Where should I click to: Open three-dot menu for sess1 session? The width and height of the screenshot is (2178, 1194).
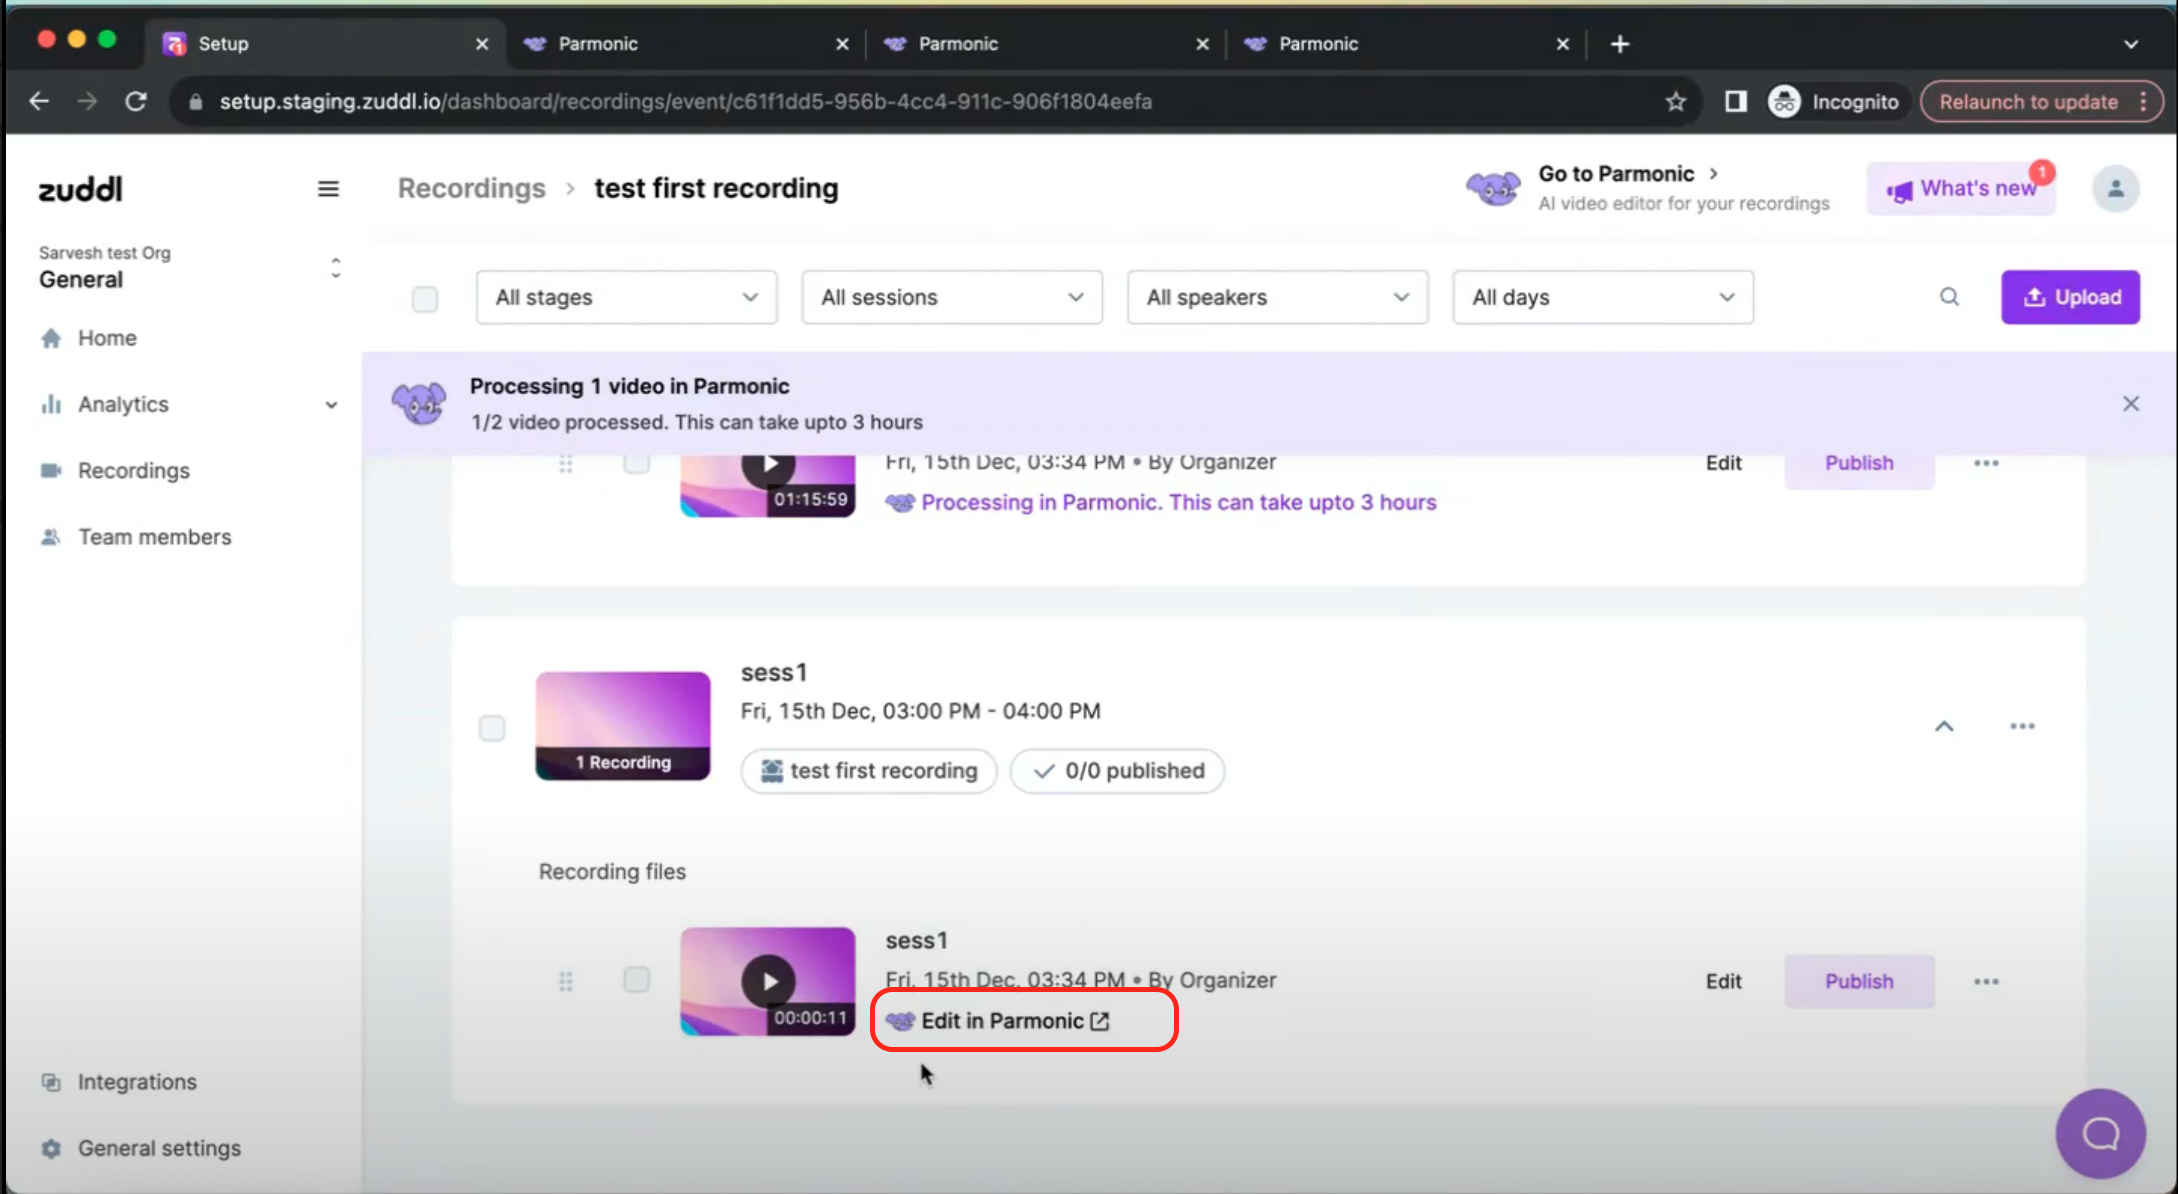click(2022, 726)
